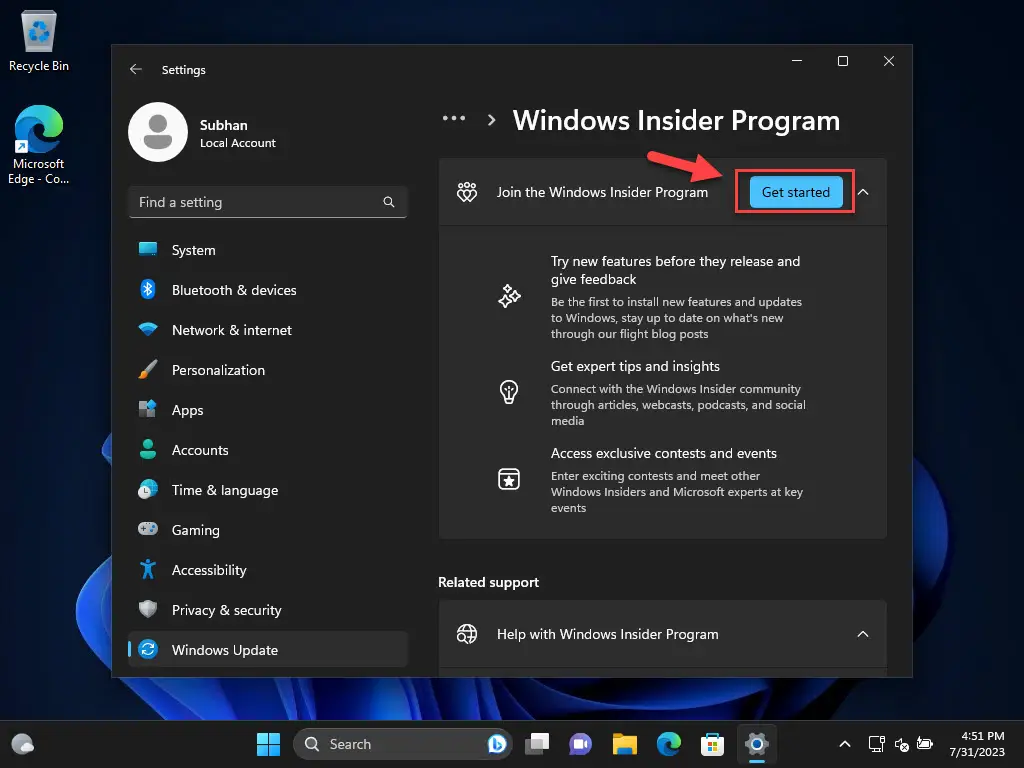Image resolution: width=1024 pixels, height=768 pixels.
Task: Collapse Help with Windows Insider Program section
Action: 863,633
